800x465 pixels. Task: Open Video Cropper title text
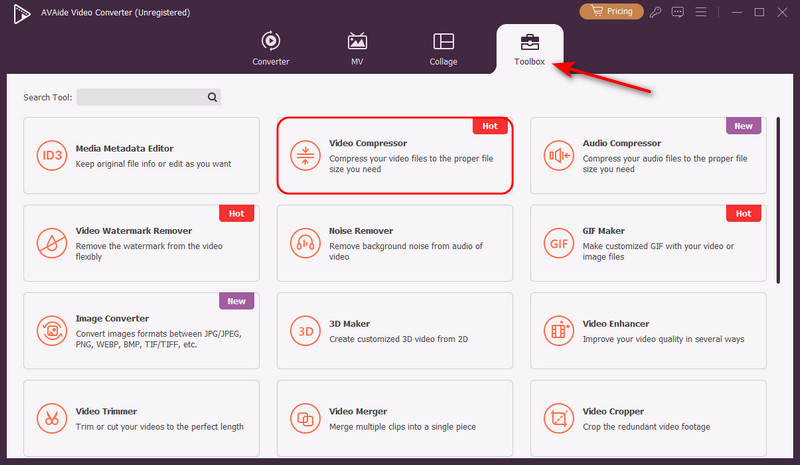(613, 411)
